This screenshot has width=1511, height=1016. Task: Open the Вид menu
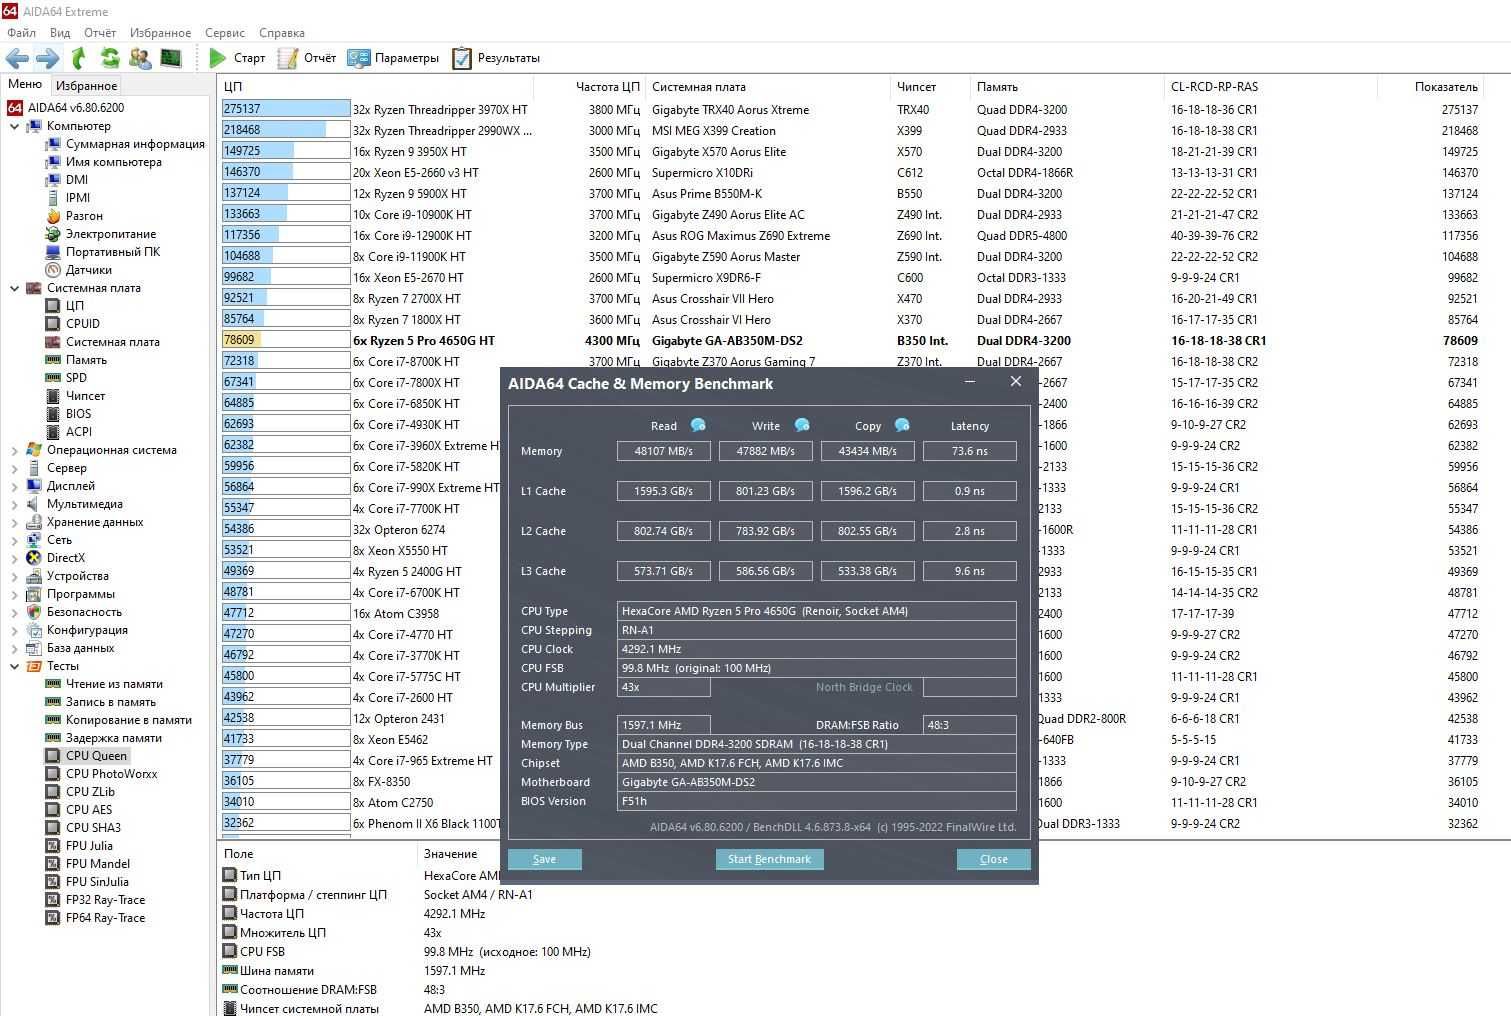(60, 33)
